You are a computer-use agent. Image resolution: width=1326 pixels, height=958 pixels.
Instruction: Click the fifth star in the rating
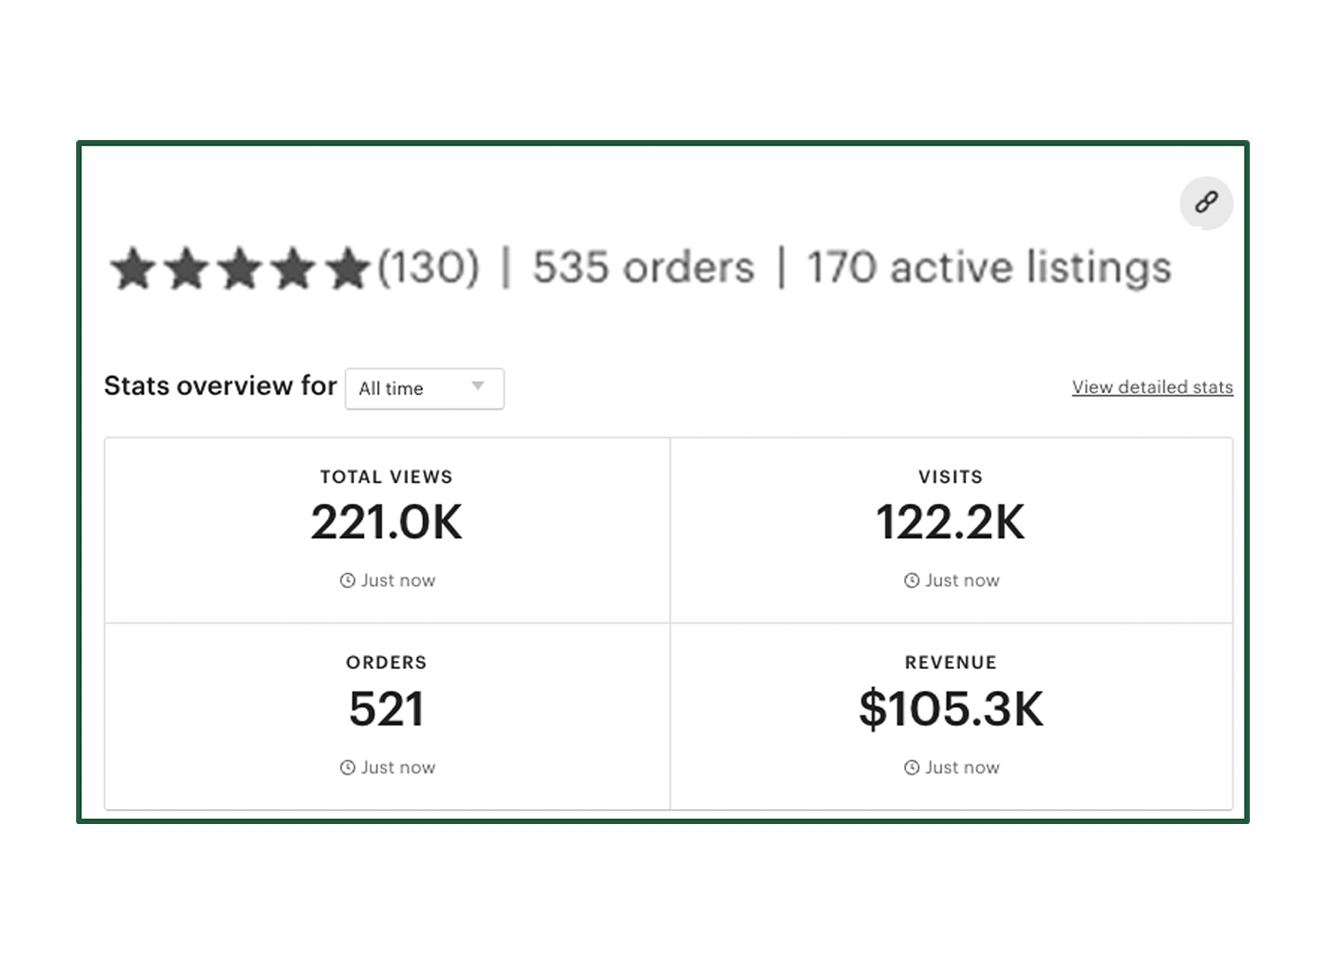tap(347, 269)
